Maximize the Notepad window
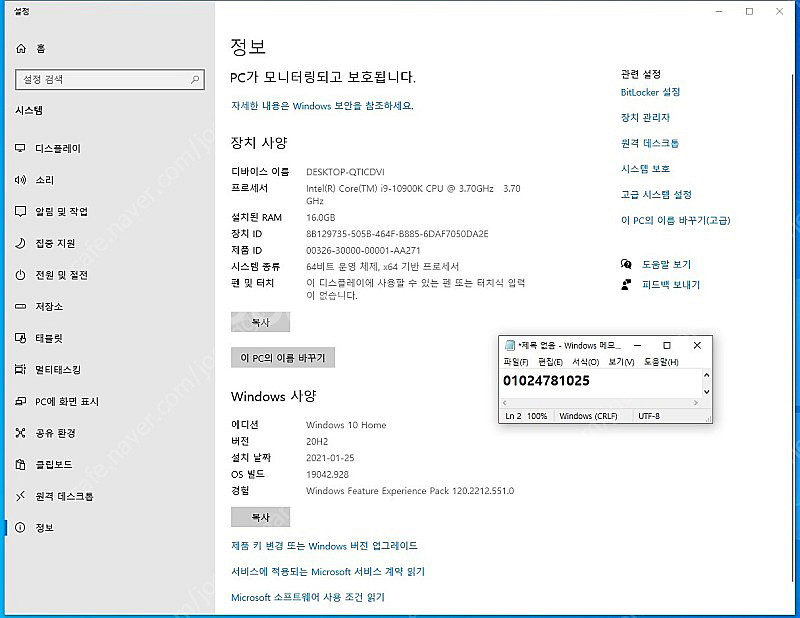This screenshot has width=800, height=618. pyautogui.click(x=667, y=345)
